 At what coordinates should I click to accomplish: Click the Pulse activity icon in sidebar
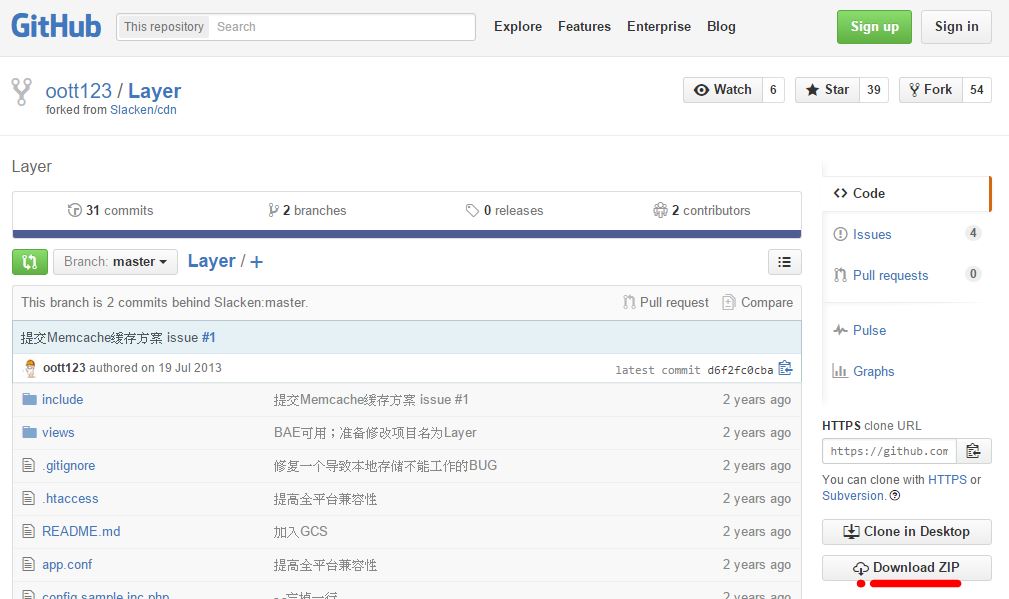[x=840, y=330]
